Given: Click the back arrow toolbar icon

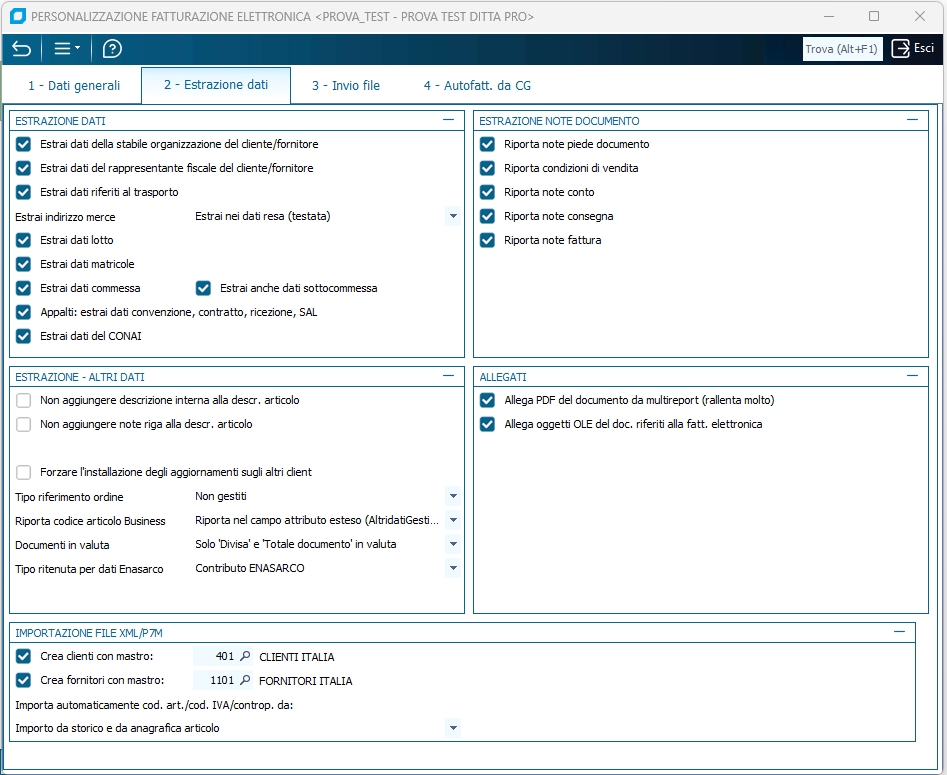Looking at the screenshot, I should tap(22, 49).
